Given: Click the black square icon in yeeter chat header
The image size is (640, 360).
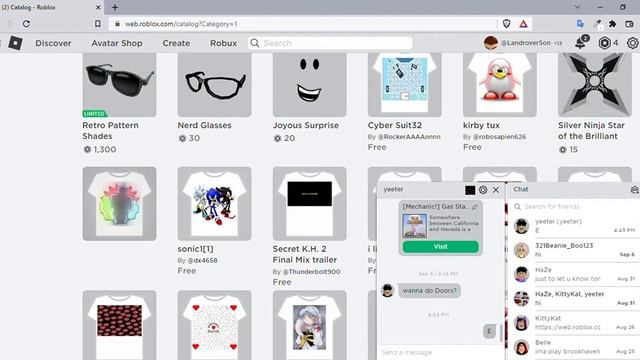Looking at the screenshot, I should [470, 190].
